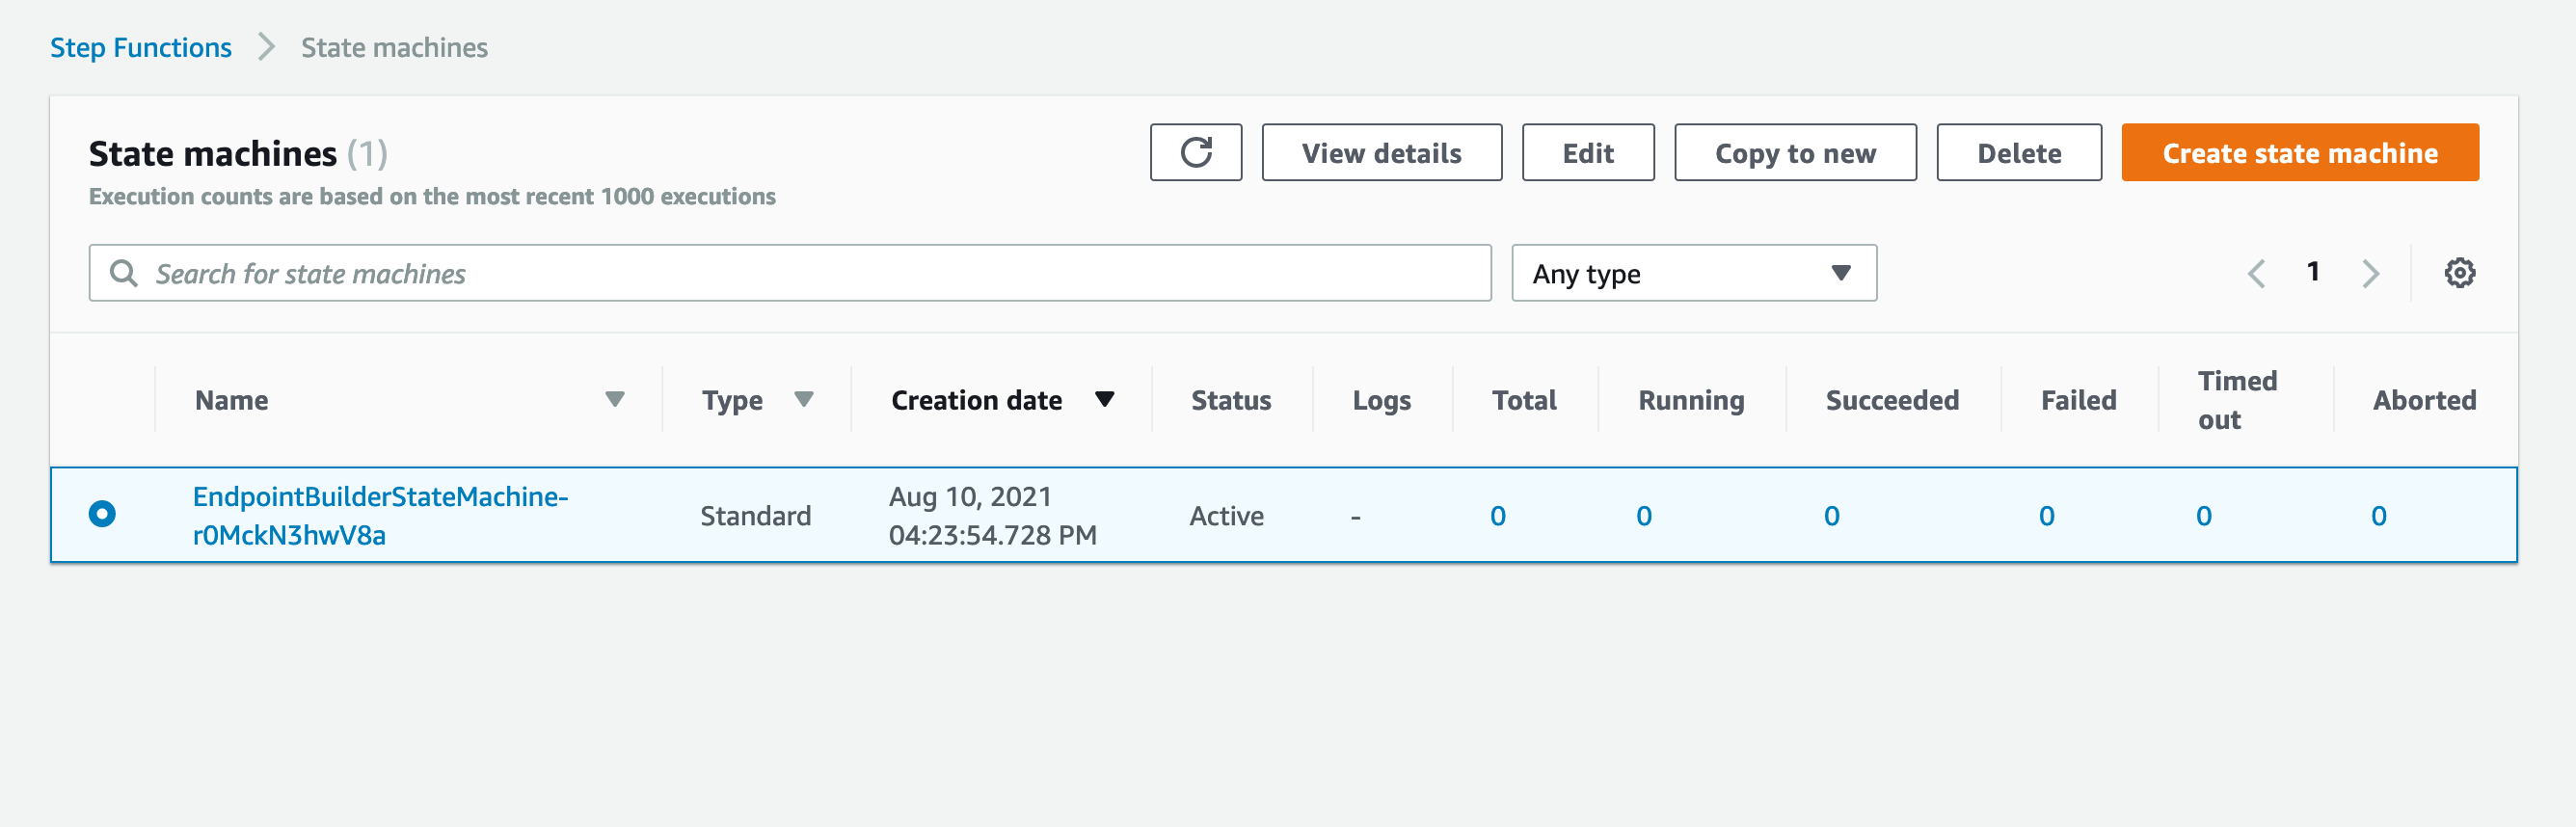Click the Edit button
Image resolution: width=2576 pixels, height=827 pixels.
[1587, 152]
